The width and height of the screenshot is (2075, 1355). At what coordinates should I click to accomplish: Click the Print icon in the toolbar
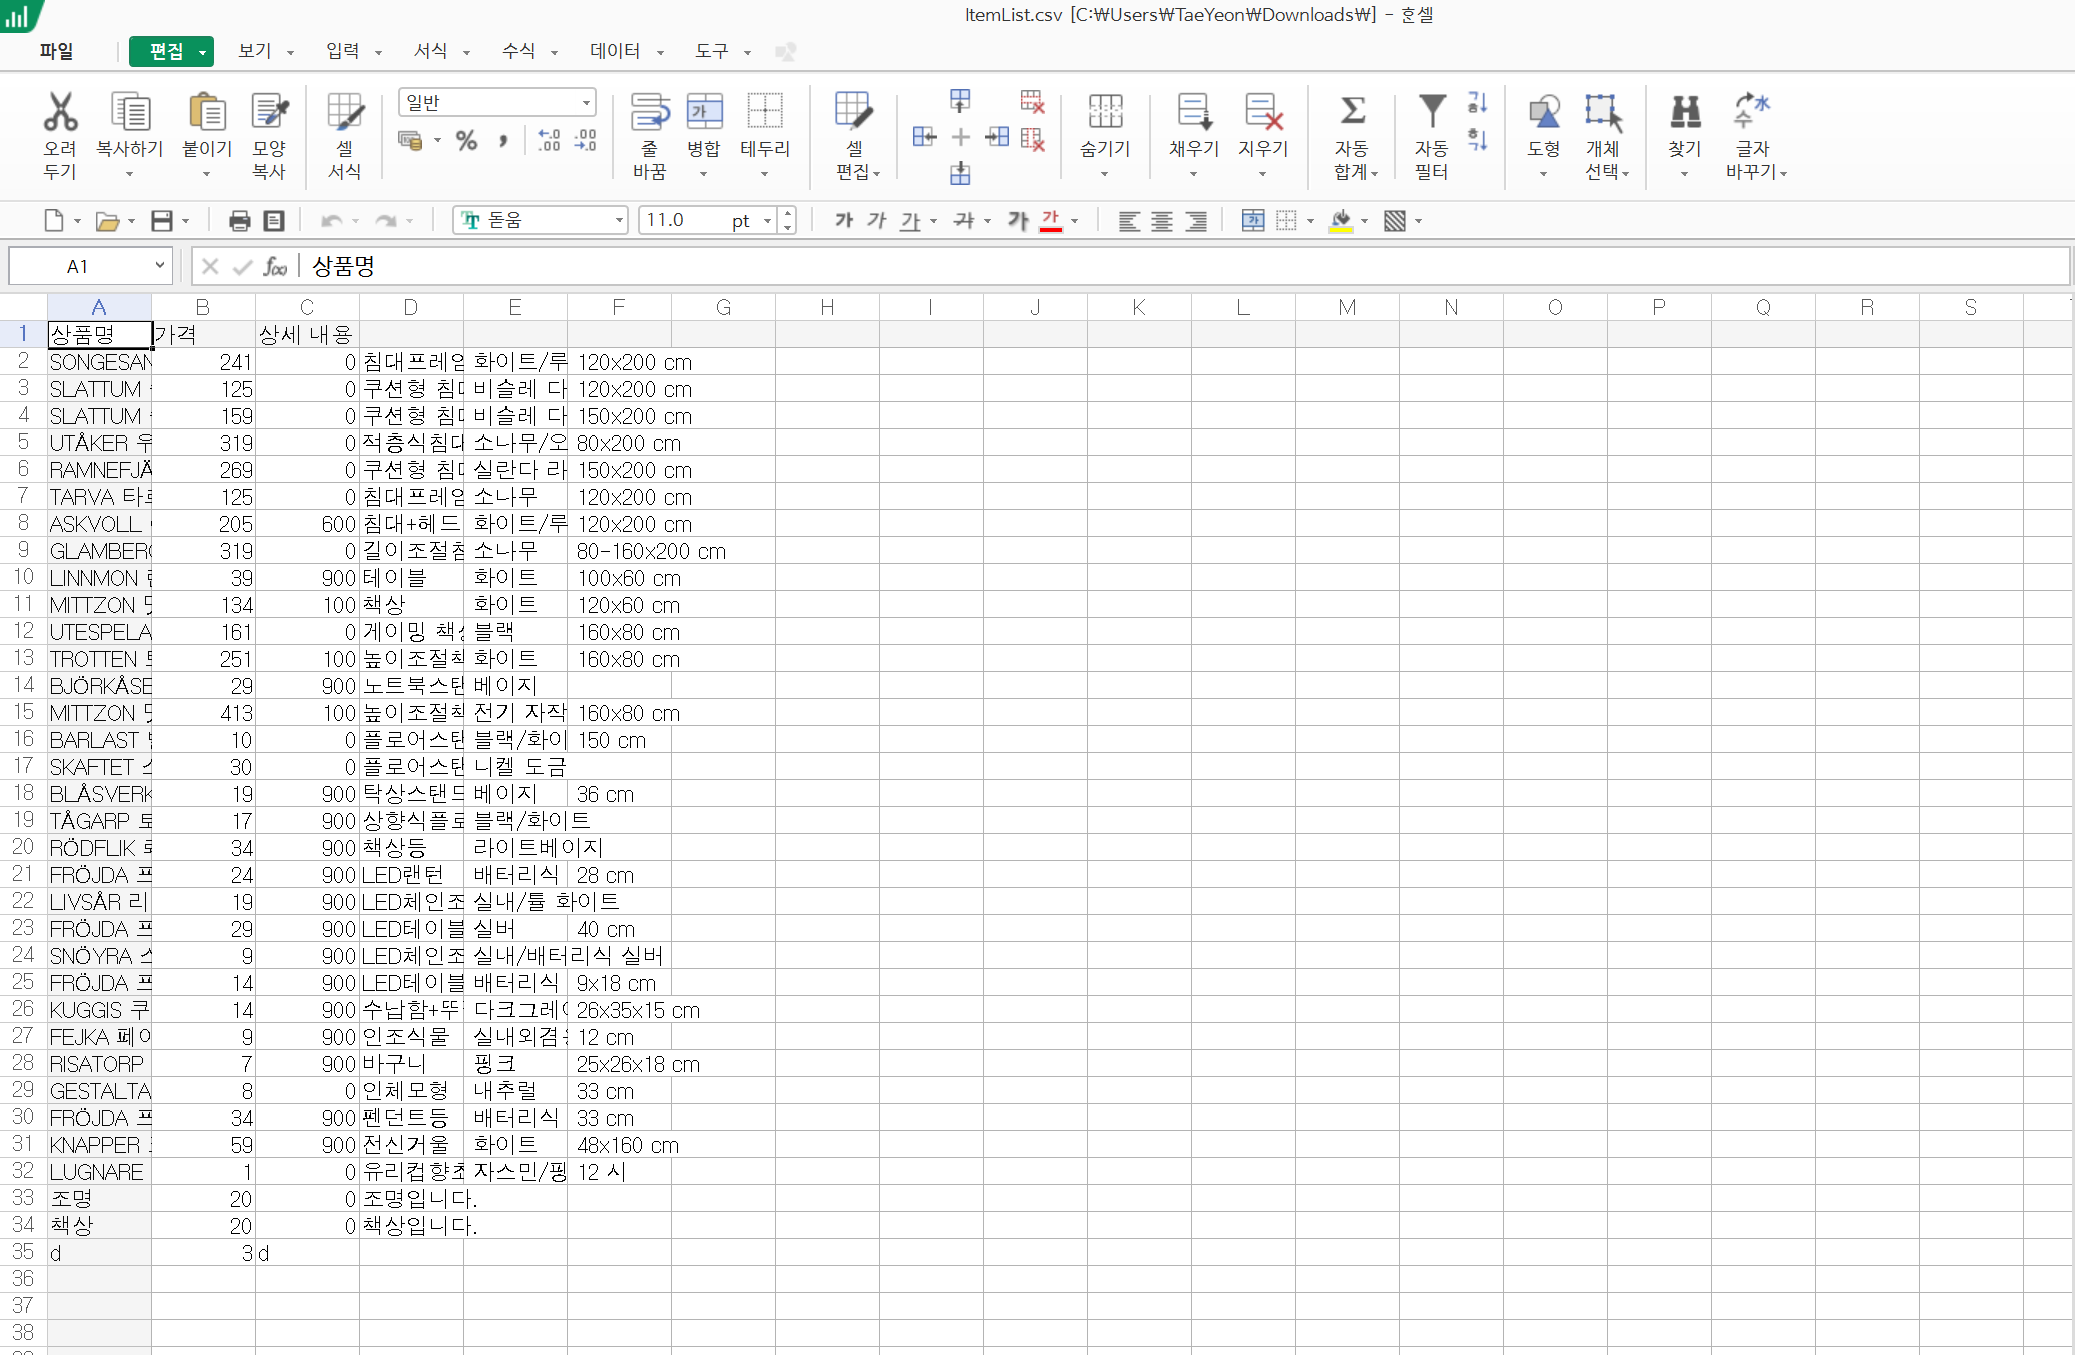coord(239,221)
